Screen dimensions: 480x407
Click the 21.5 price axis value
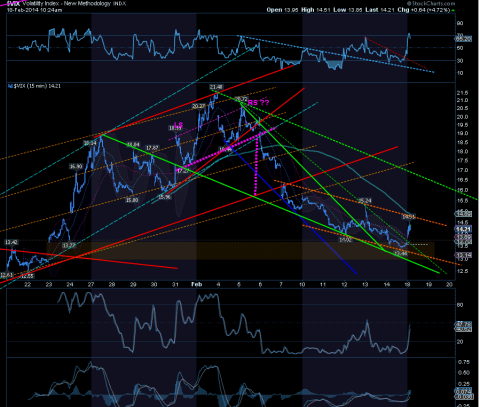click(x=463, y=93)
